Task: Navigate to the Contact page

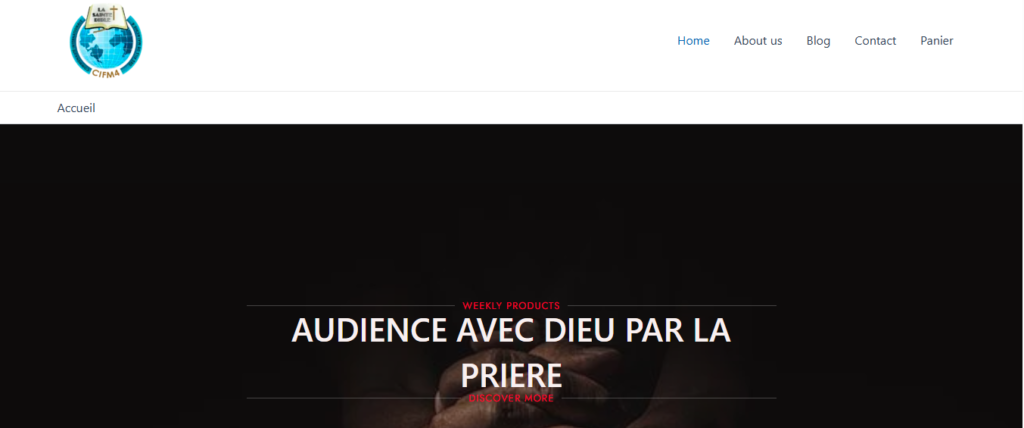Action: pos(875,41)
